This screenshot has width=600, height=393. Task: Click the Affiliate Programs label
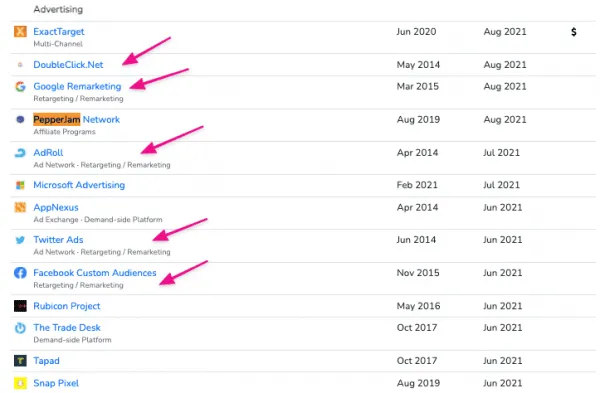pyautogui.click(x=64, y=132)
